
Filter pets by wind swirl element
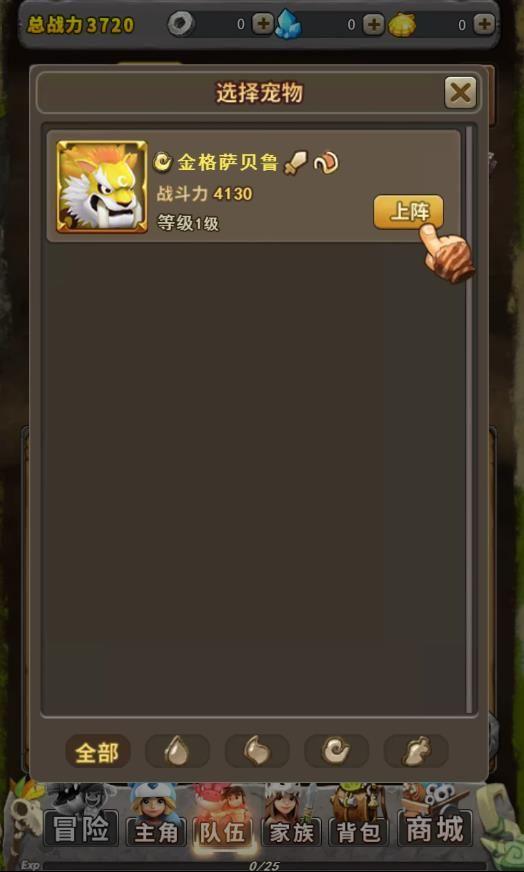coord(337,752)
